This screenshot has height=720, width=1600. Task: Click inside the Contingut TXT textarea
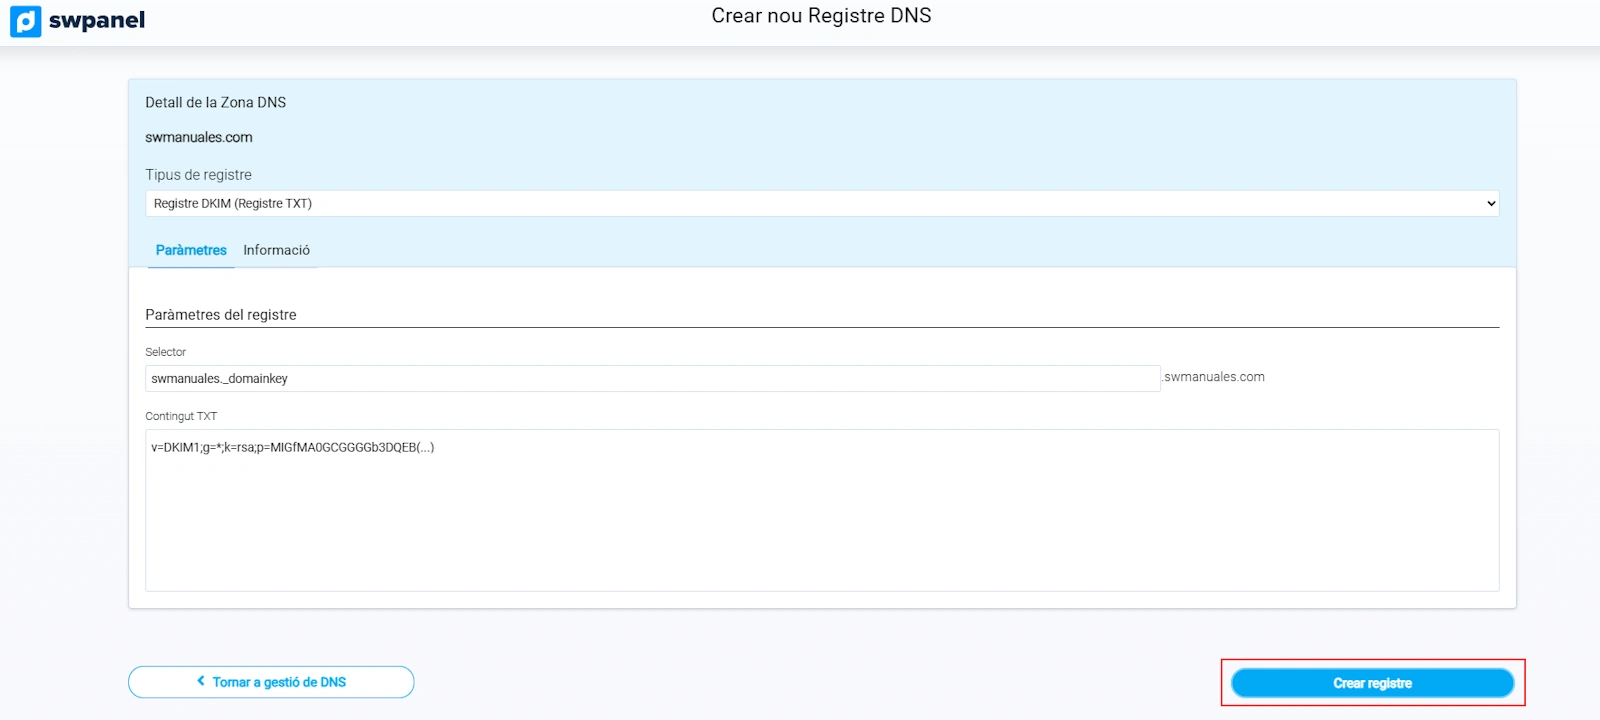pos(821,520)
